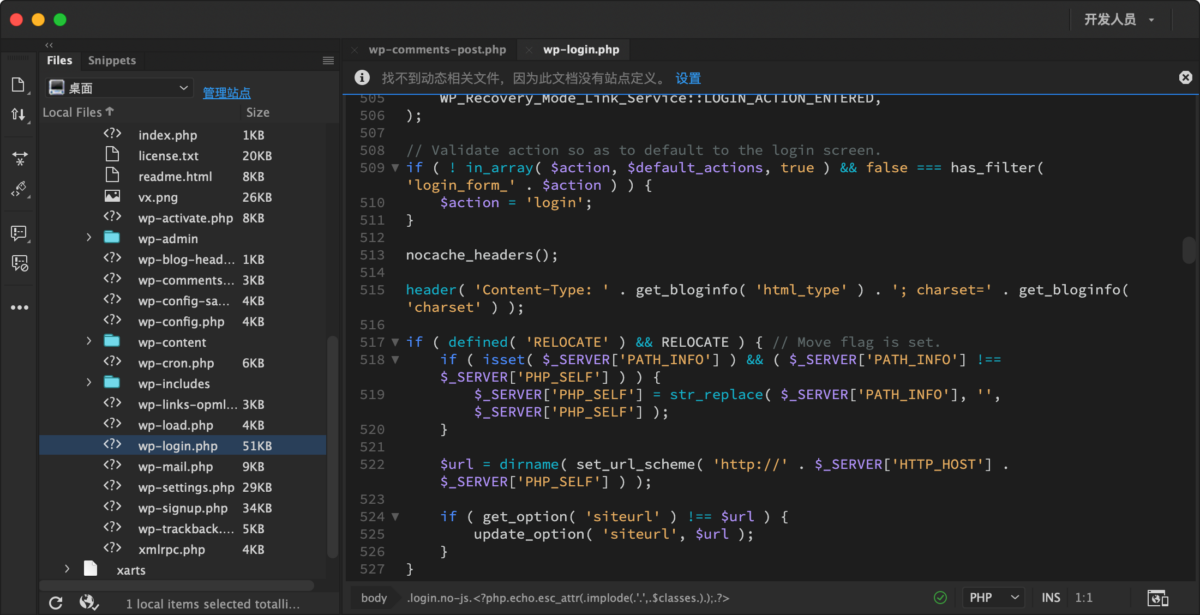Collapse the code fold at line 517
The image size is (1200, 615).
(x=395, y=342)
